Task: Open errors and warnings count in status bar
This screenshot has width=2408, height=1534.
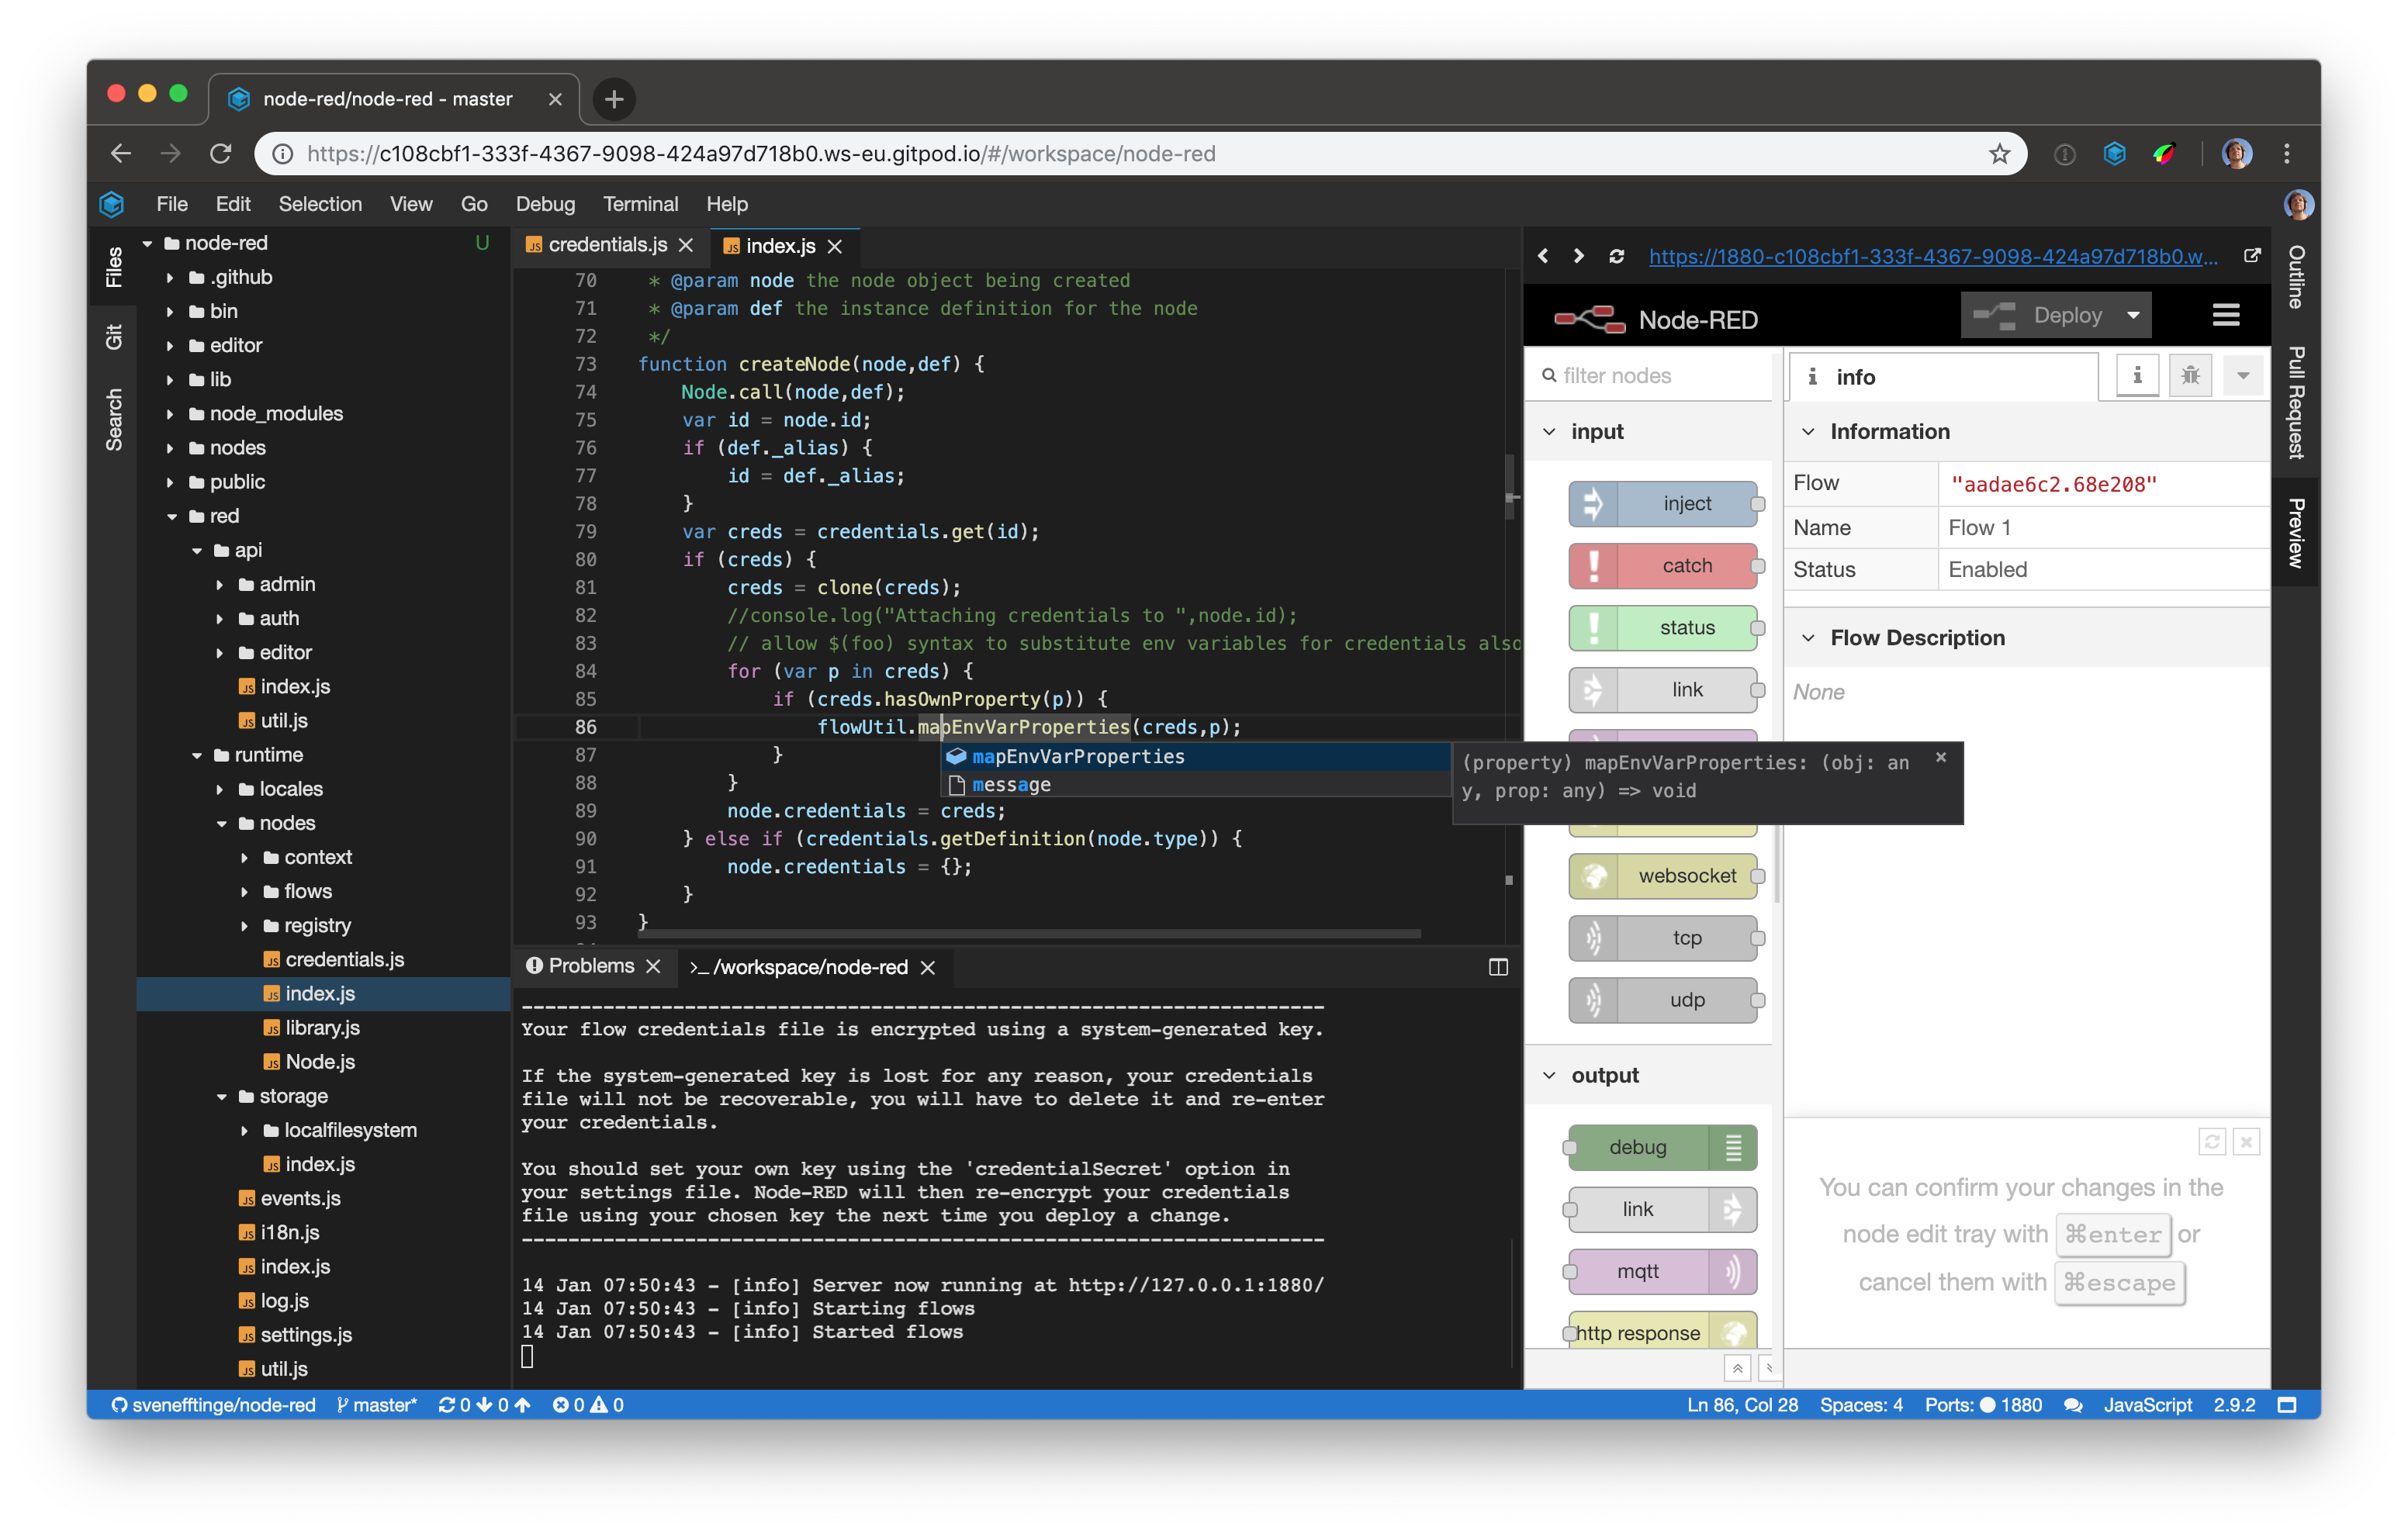Action: (x=589, y=1405)
